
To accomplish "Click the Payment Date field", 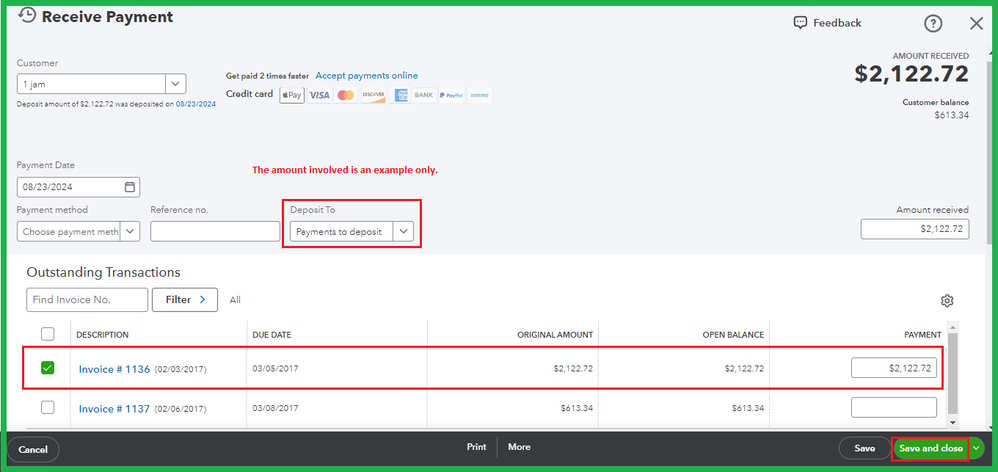I will (78, 187).
